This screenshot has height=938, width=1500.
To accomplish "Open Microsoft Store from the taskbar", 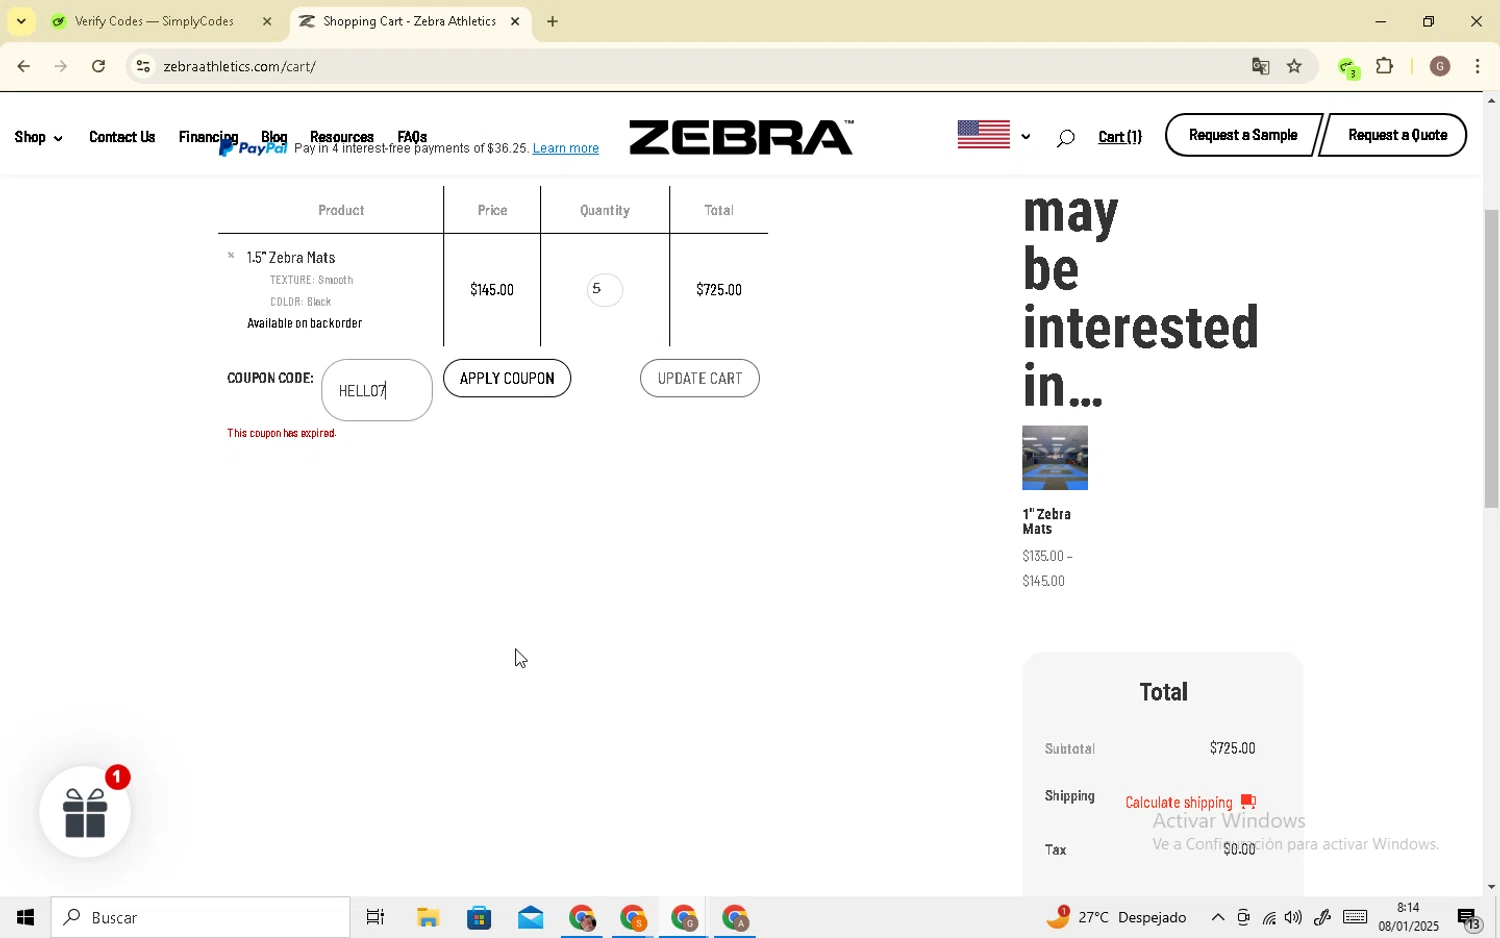I will pos(479,918).
